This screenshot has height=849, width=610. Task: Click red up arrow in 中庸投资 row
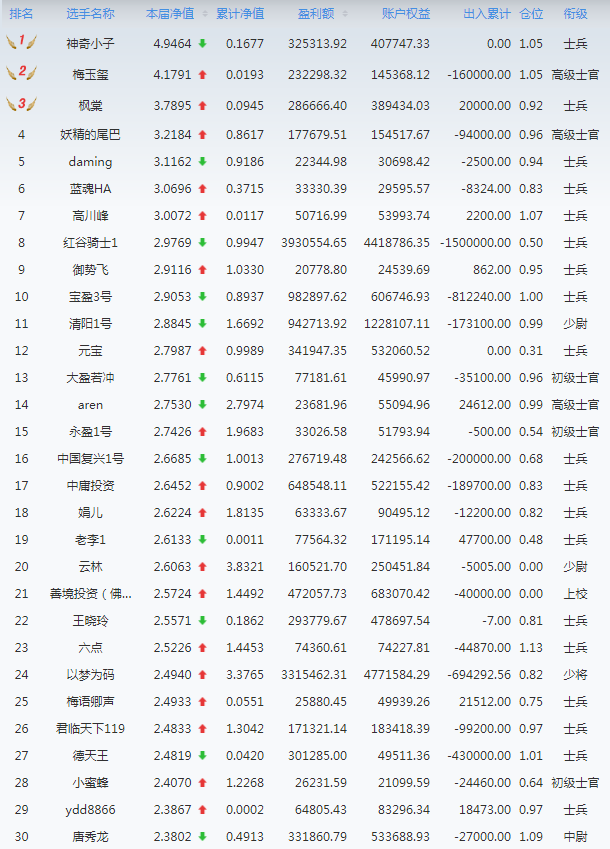202,486
